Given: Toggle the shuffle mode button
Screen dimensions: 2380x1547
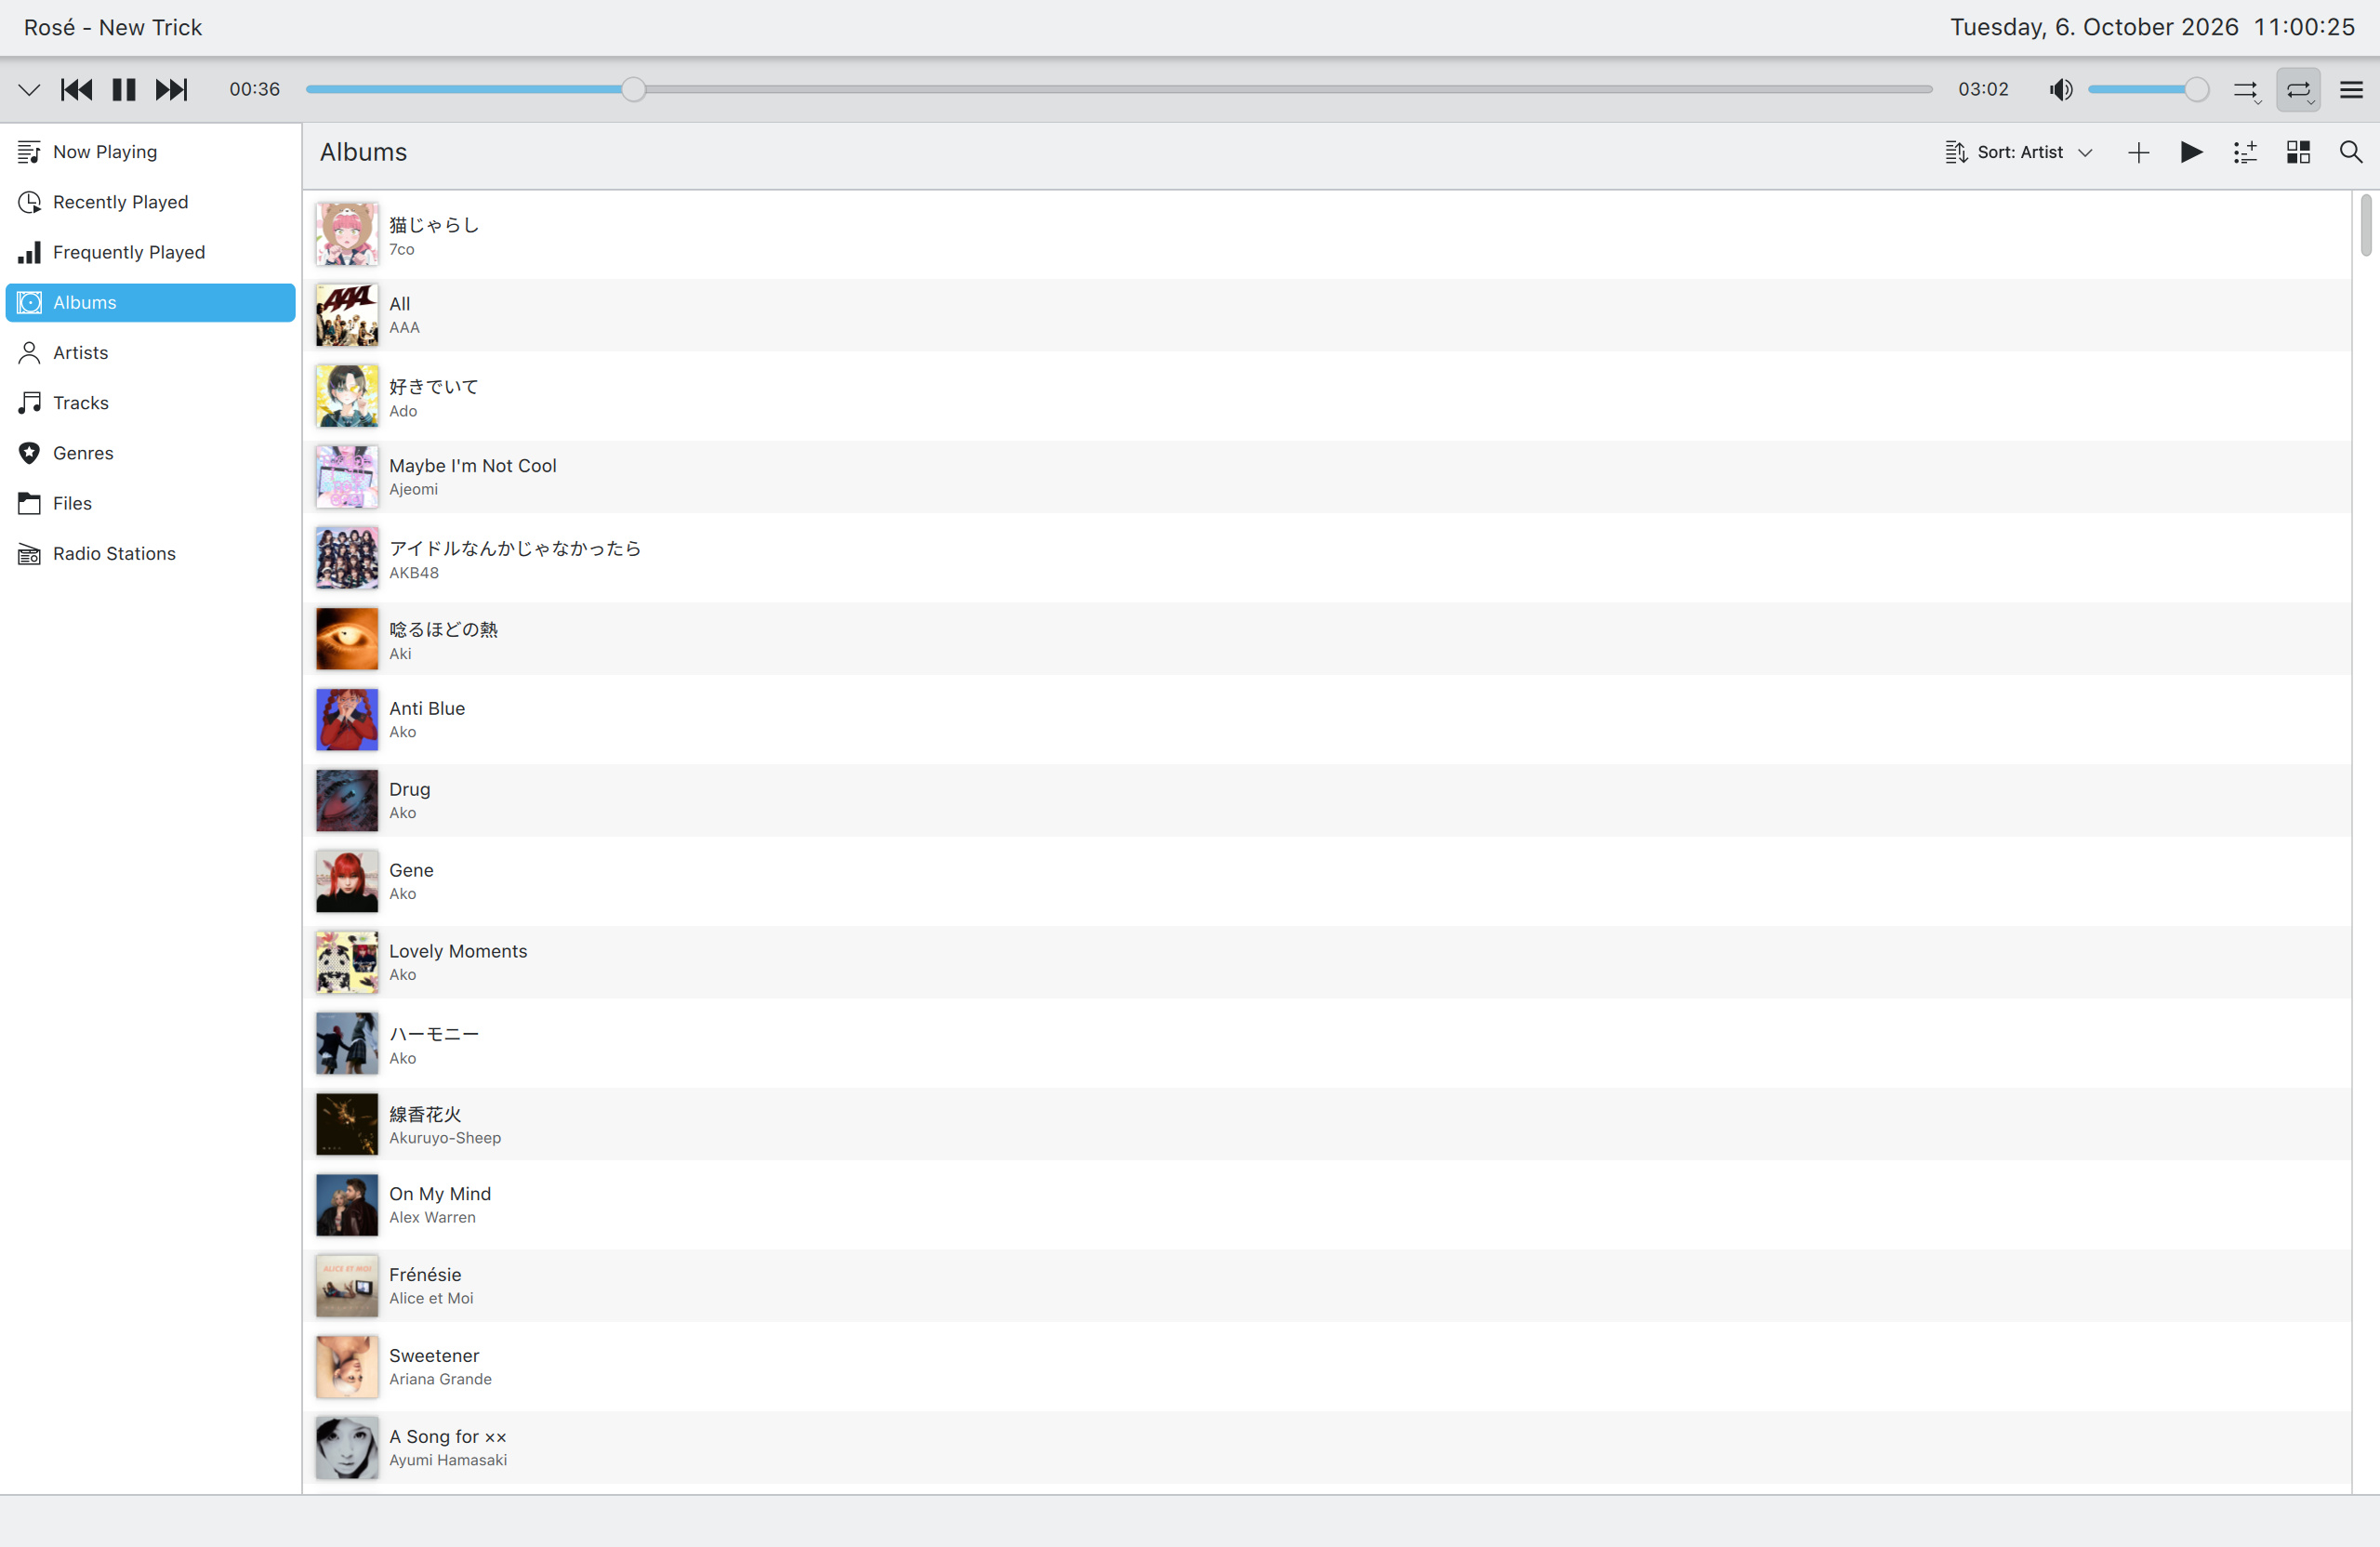Looking at the screenshot, I should coord(2246,90).
